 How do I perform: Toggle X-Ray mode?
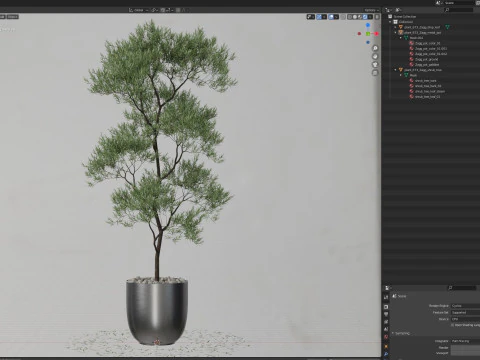coord(343,17)
